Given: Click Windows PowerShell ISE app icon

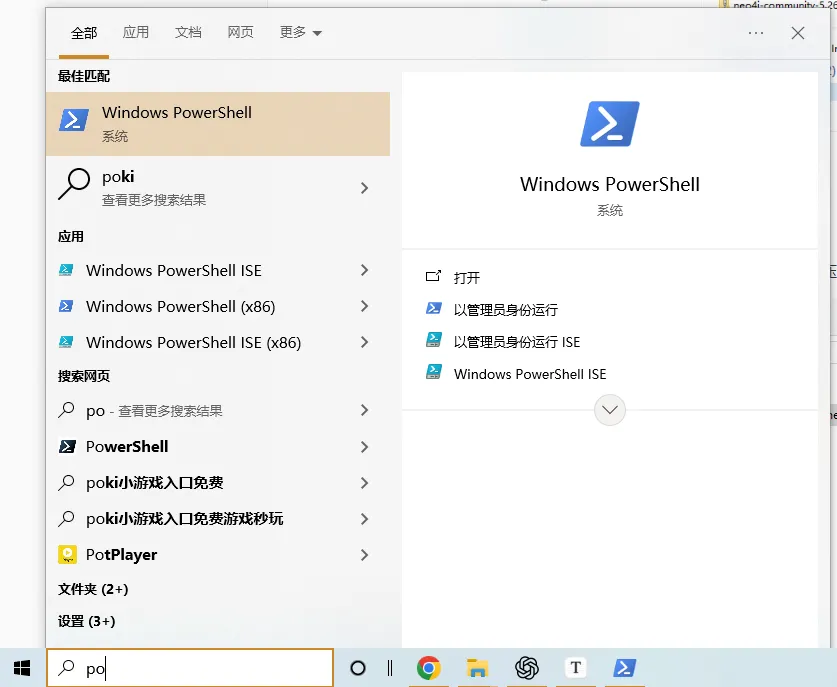Looking at the screenshot, I should pyautogui.click(x=66, y=270).
